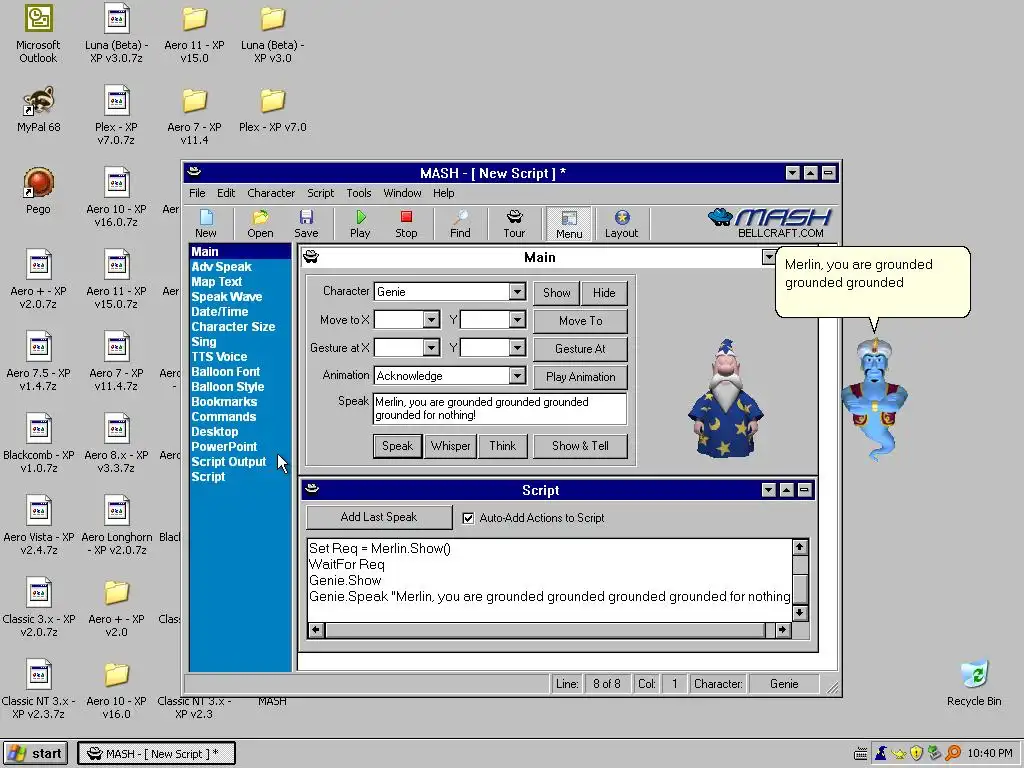Select Adv Speak in the sidebar

221,266
